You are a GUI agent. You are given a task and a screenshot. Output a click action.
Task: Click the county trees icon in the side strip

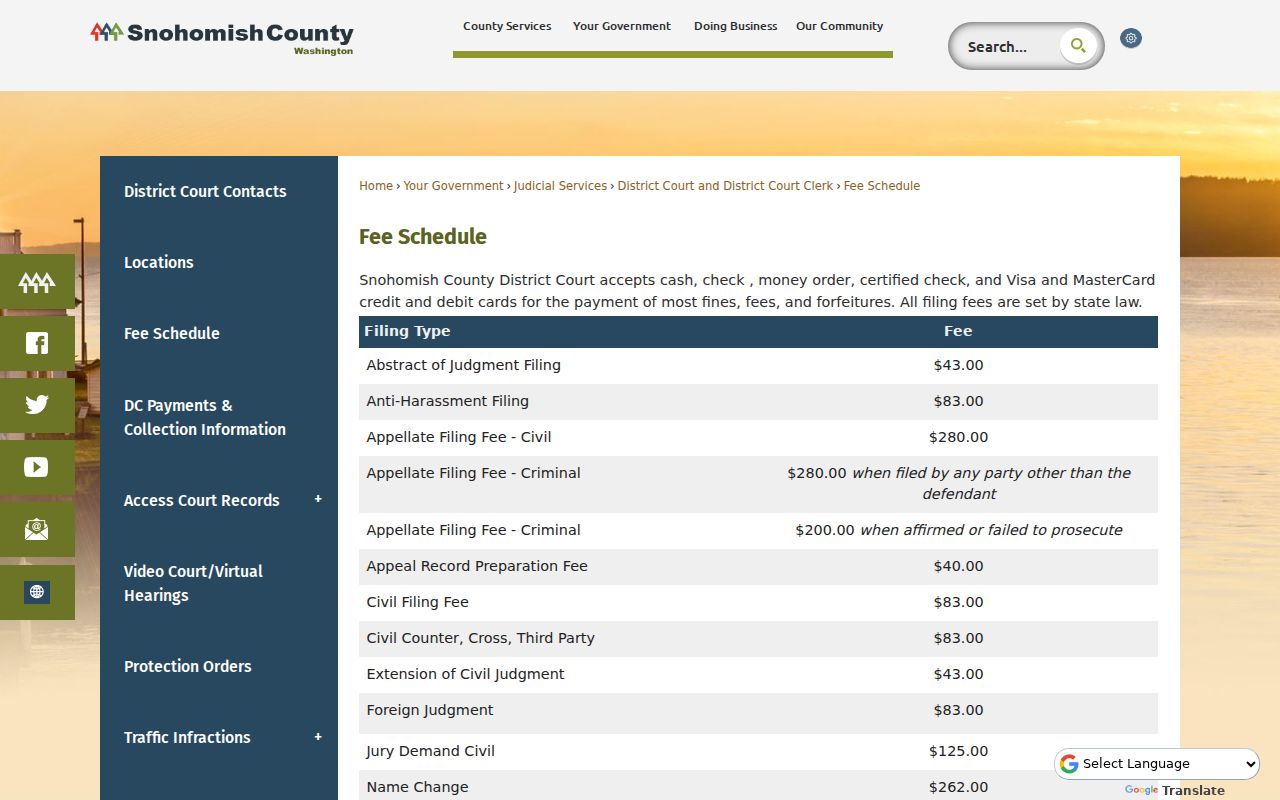tap(37, 282)
